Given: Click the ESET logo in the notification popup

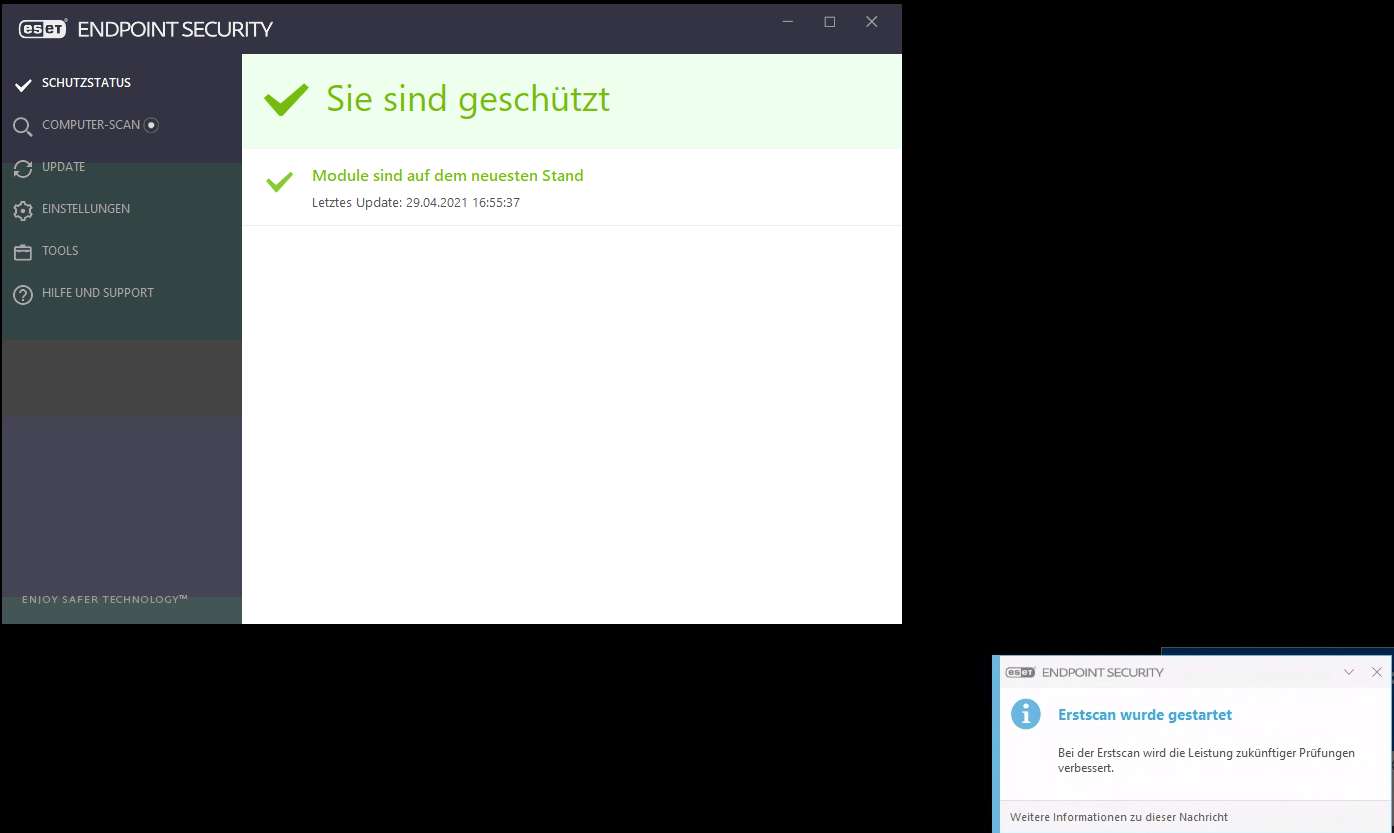Looking at the screenshot, I should coord(1020,672).
